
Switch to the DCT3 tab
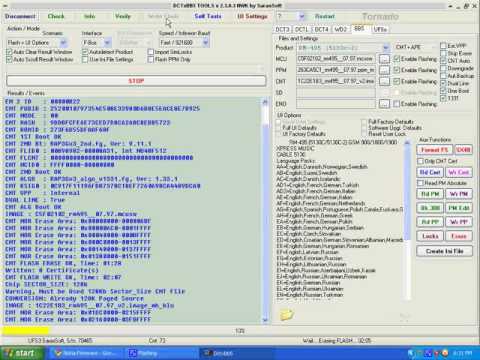click(282, 29)
